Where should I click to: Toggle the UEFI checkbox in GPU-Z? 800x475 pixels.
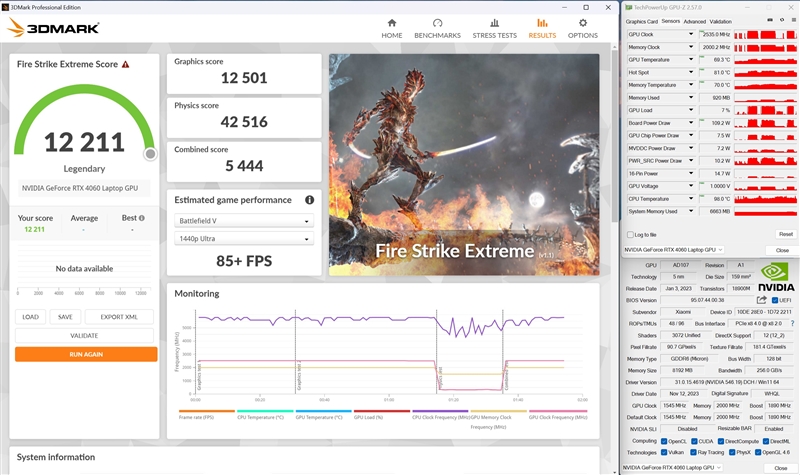(x=776, y=299)
